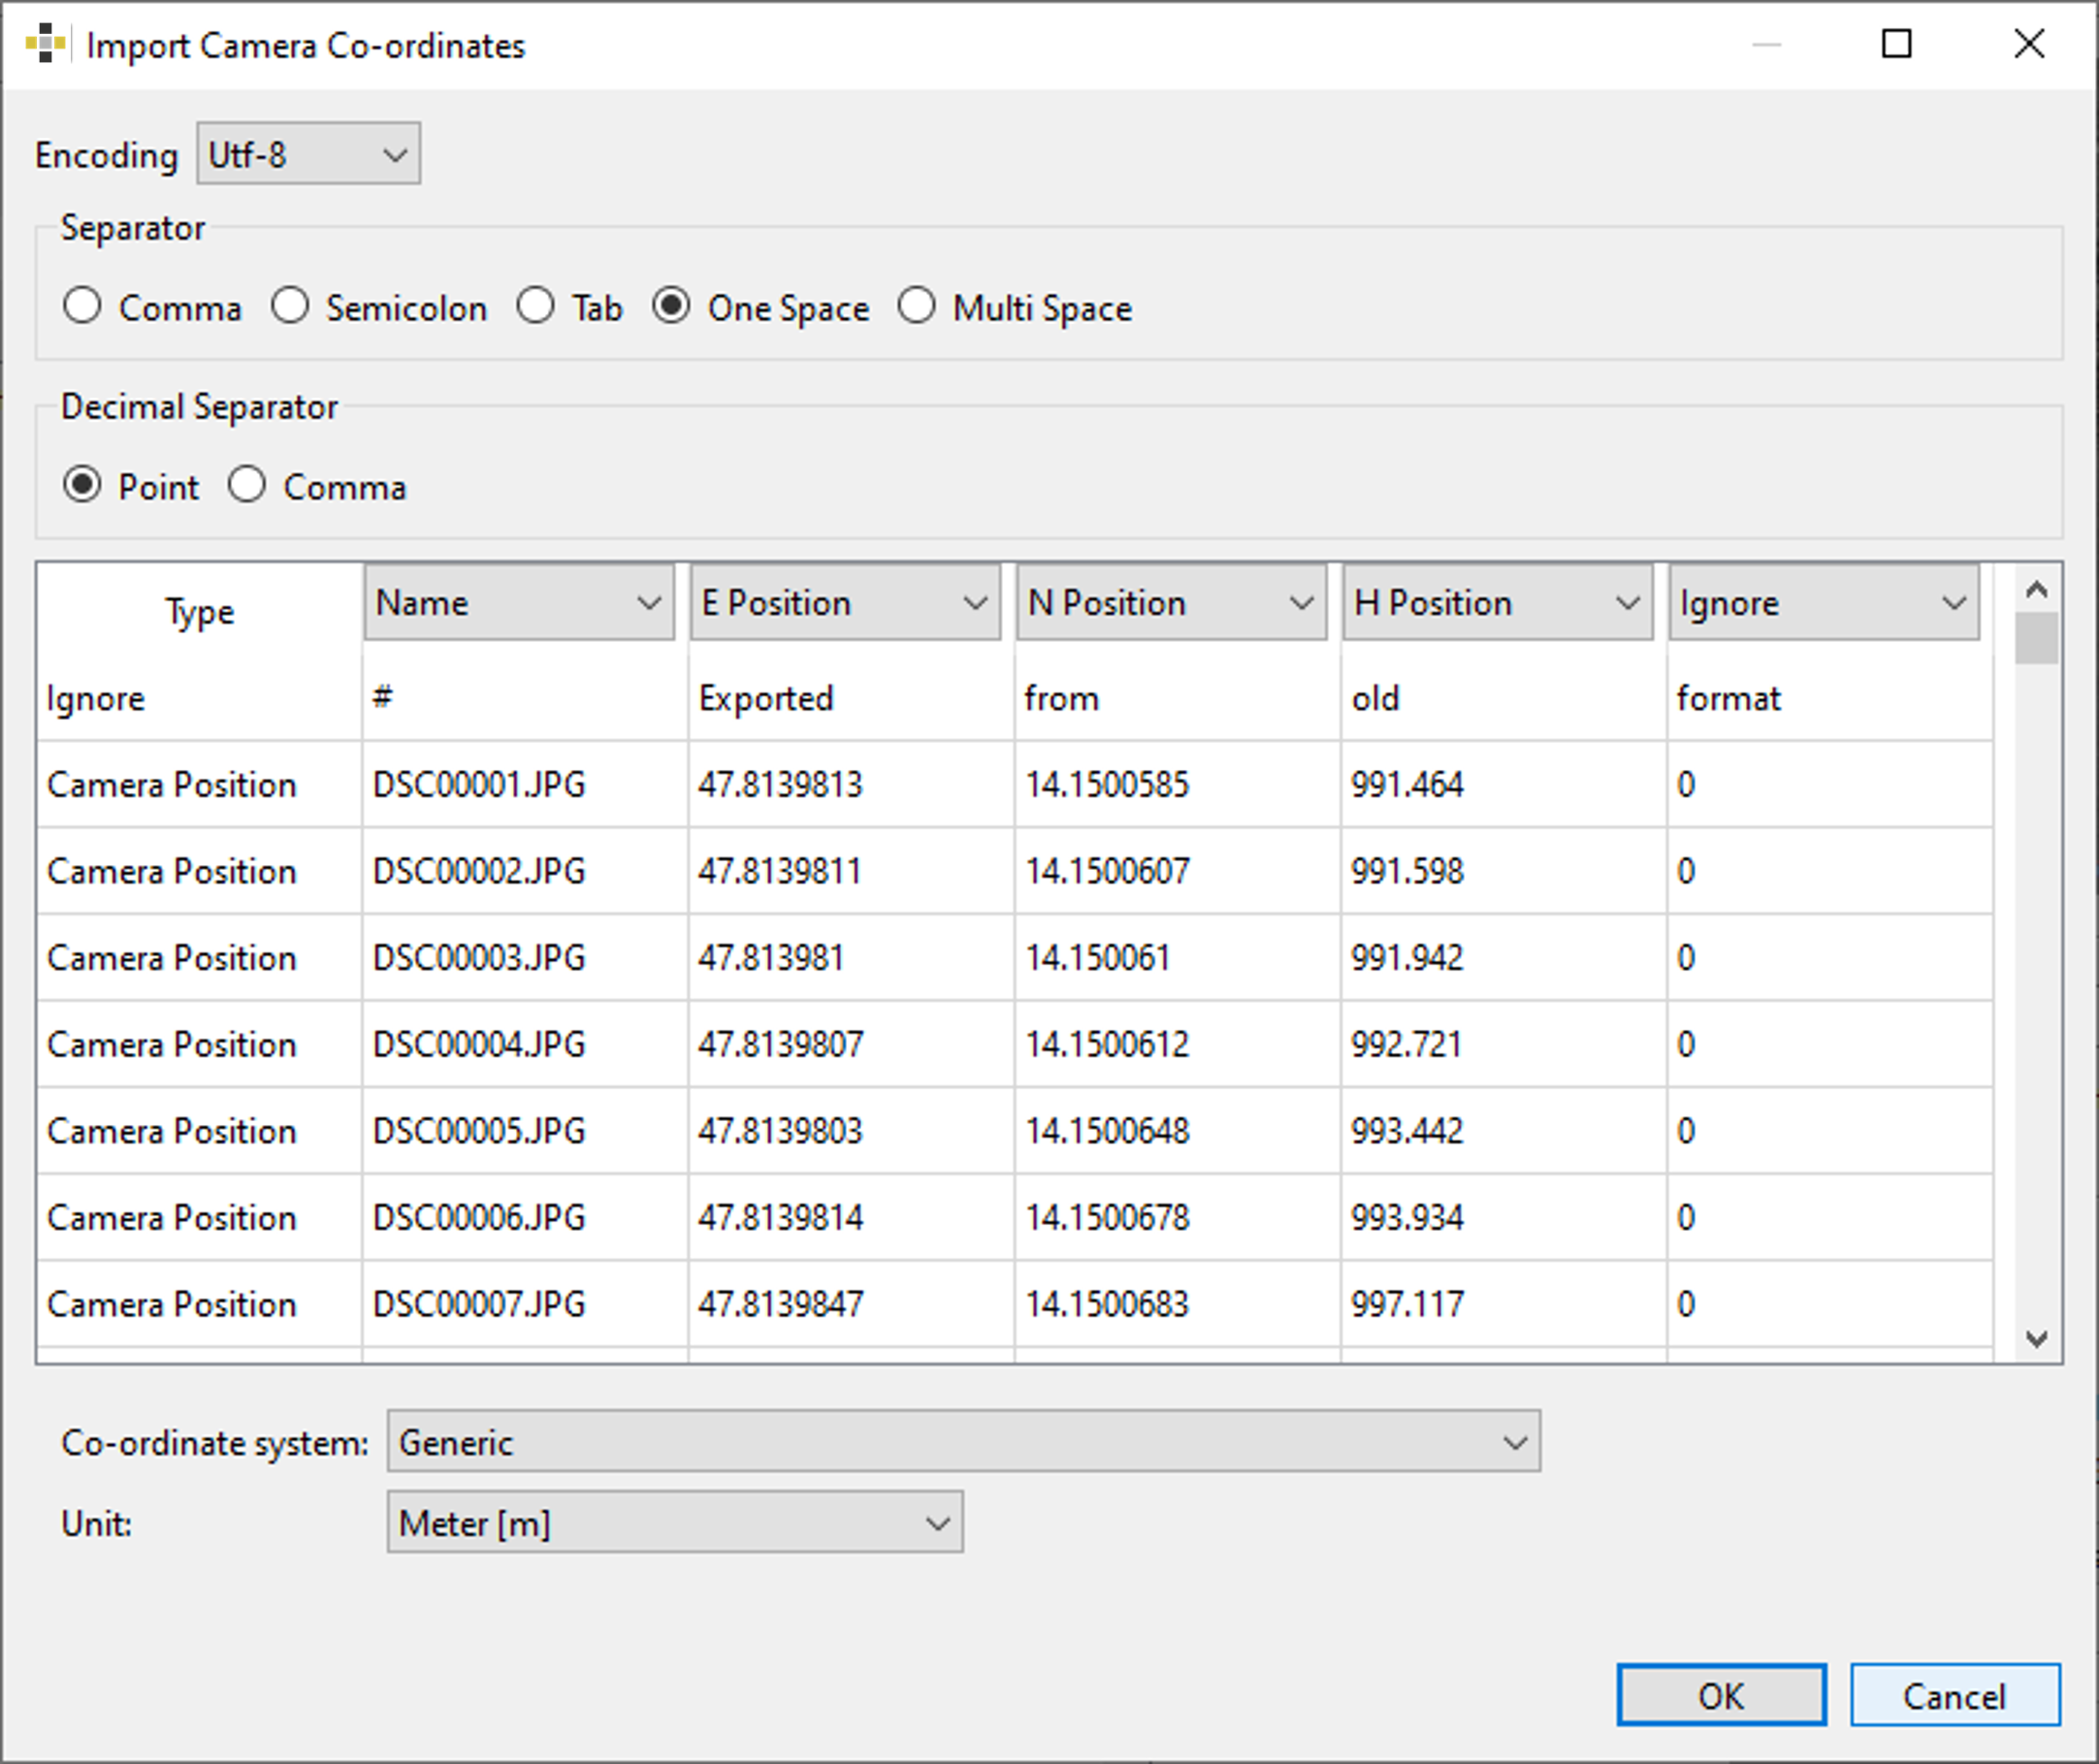
Task: Select the DSC00005.JPG name cell
Action: pos(525,1131)
